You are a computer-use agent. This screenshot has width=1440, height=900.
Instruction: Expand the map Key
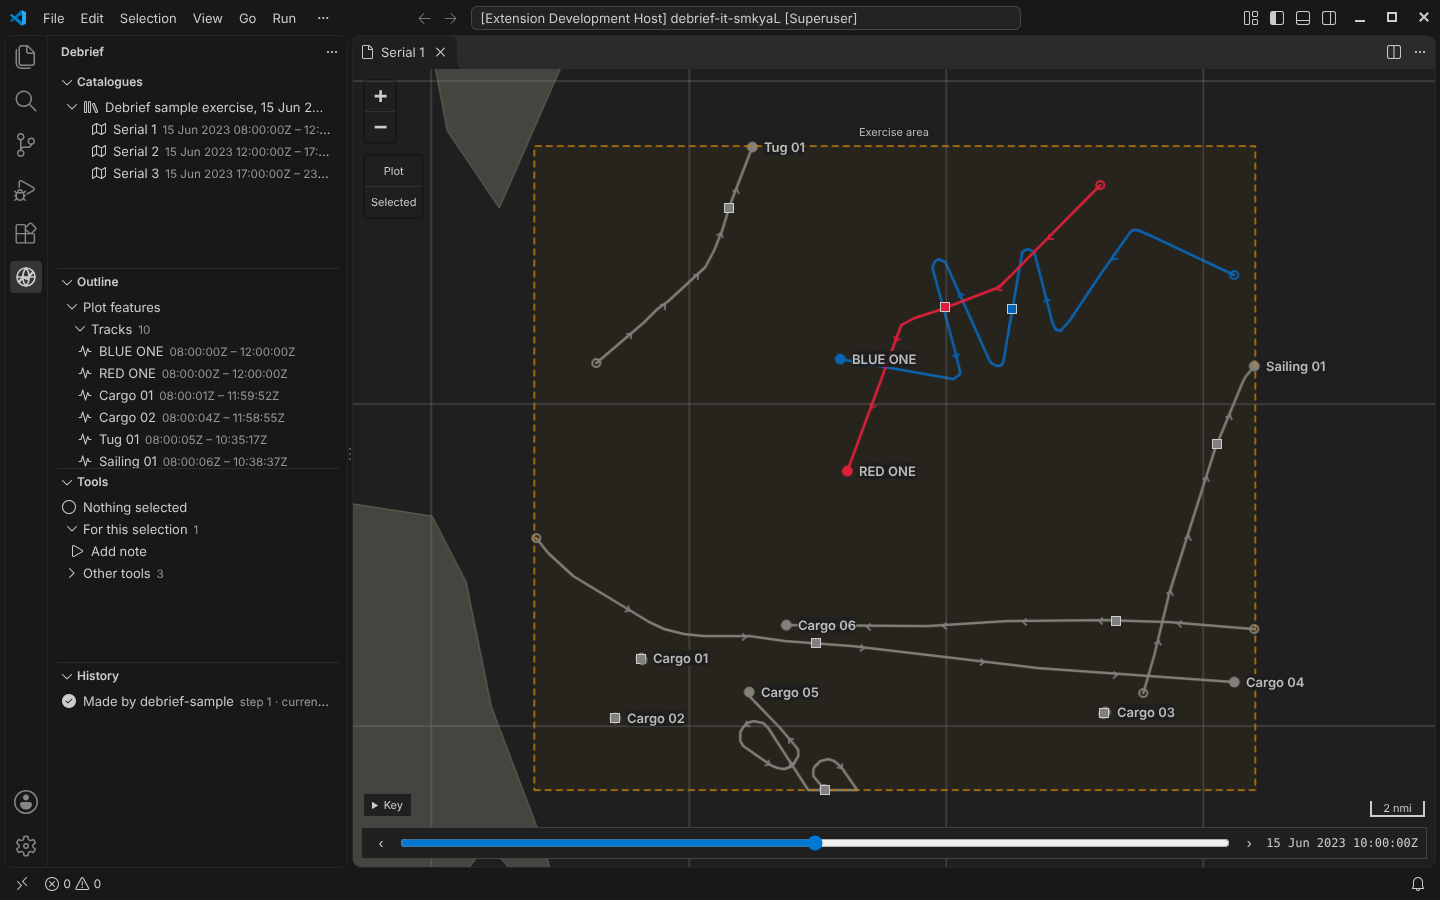(387, 805)
